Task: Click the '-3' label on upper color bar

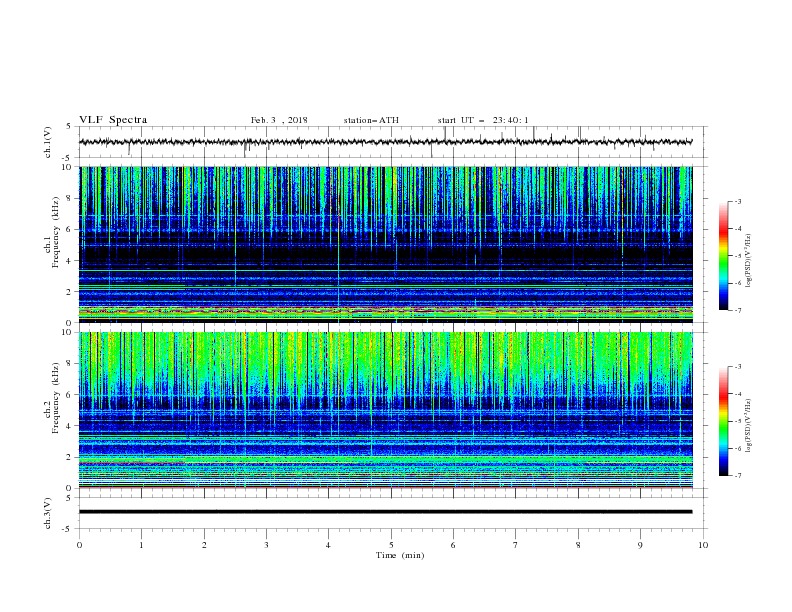Action: (x=737, y=201)
